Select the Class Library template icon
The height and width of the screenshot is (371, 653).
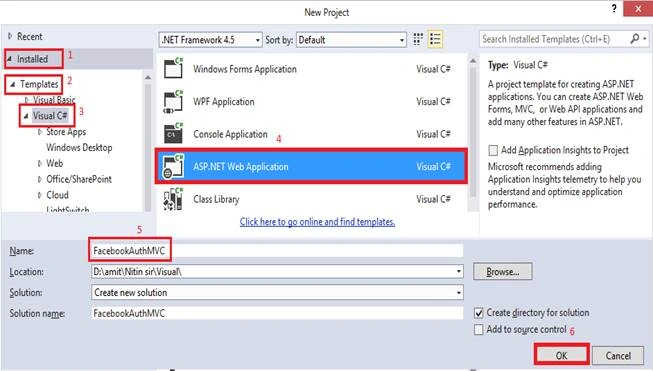click(173, 199)
